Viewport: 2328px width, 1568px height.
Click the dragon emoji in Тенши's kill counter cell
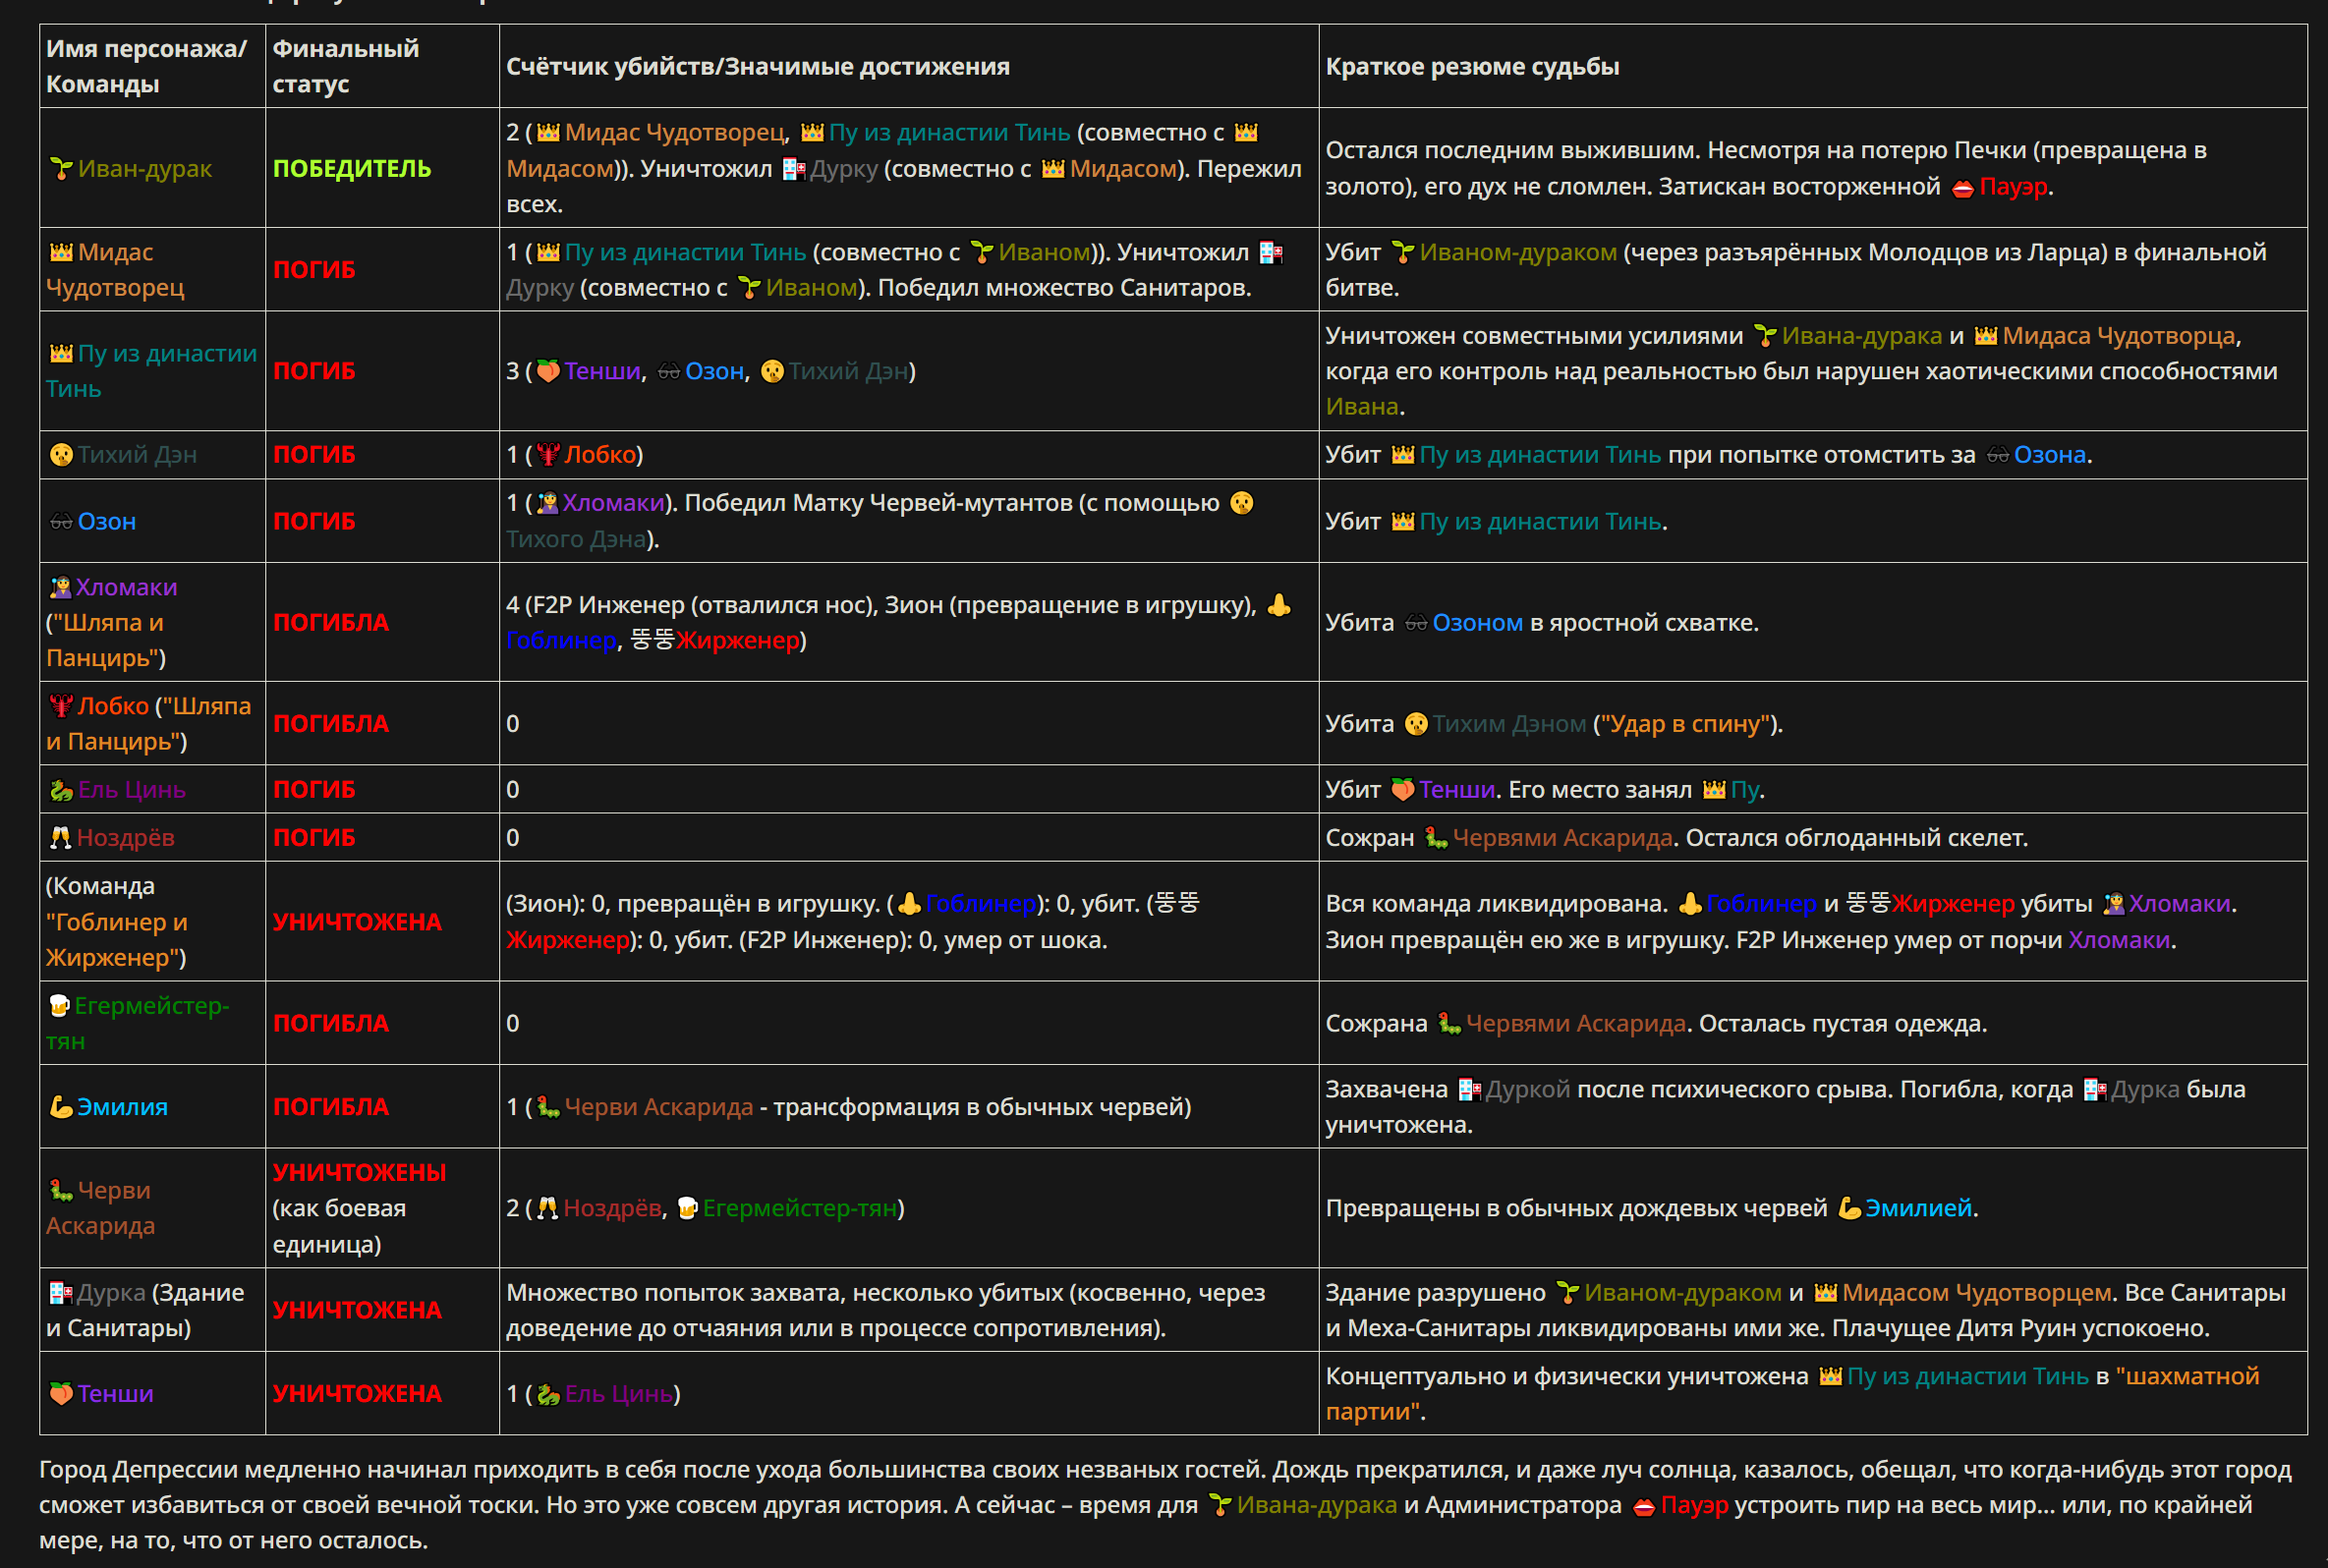pos(548,1394)
